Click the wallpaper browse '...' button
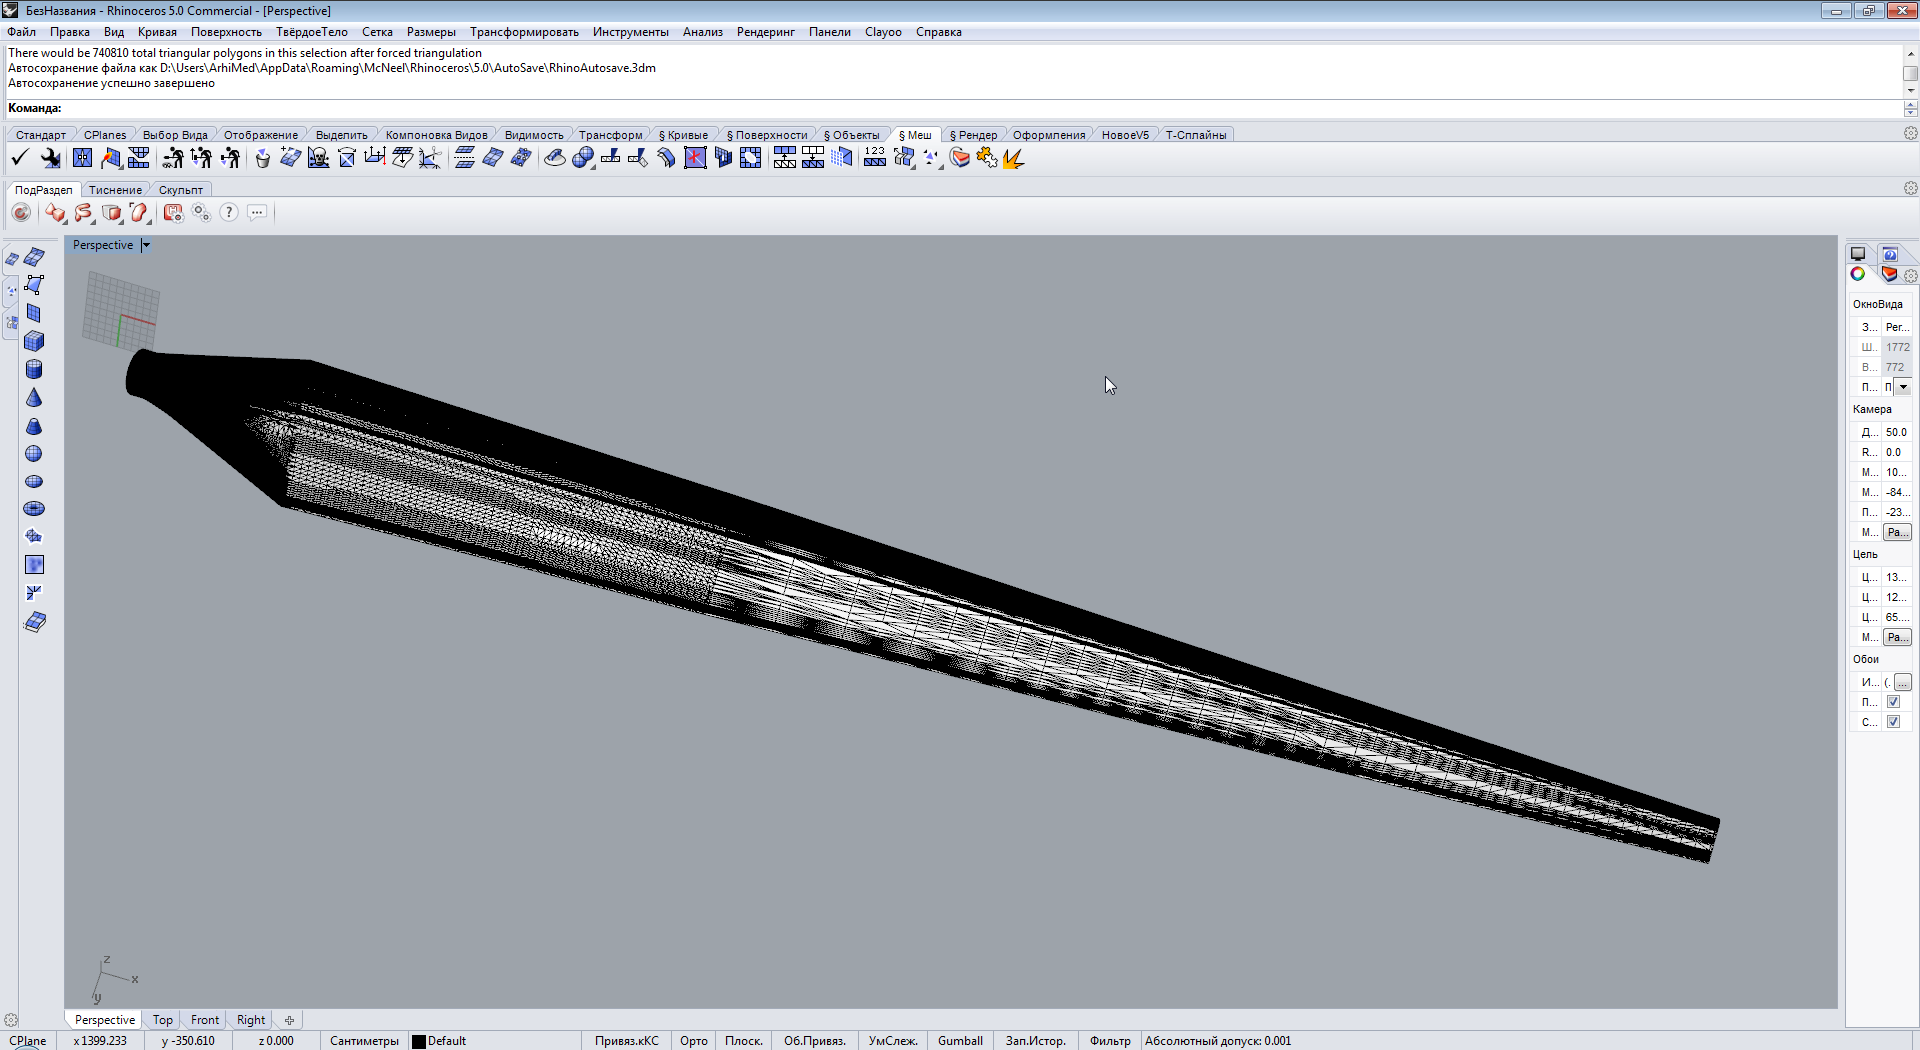 point(1902,682)
